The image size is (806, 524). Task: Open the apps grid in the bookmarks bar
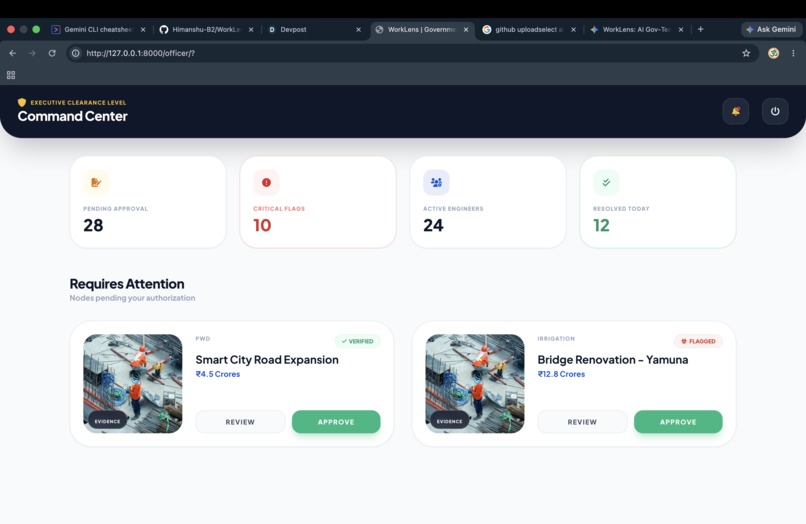coord(11,75)
